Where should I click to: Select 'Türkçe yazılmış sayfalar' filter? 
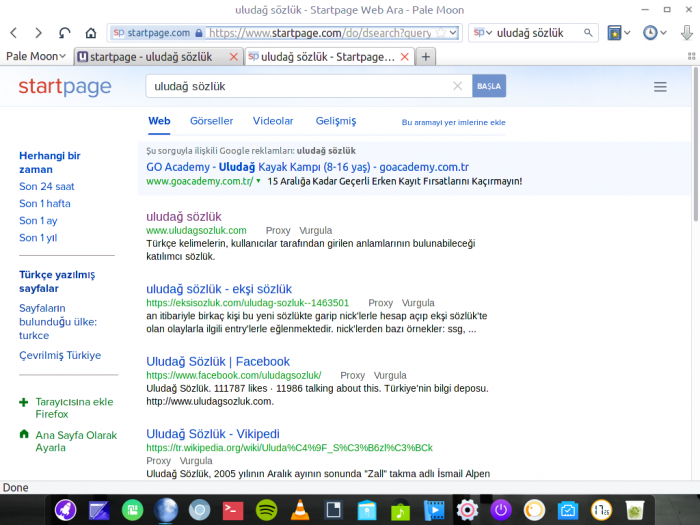(57, 281)
